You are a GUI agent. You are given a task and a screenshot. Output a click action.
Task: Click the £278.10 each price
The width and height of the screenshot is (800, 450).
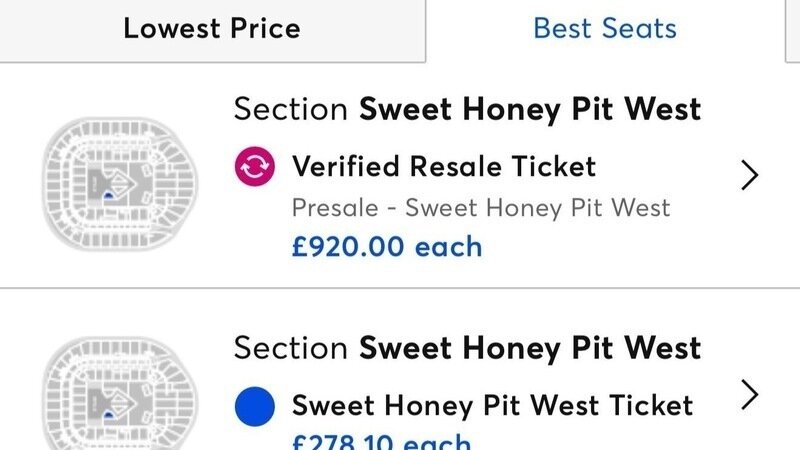click(x=380, y=441)
